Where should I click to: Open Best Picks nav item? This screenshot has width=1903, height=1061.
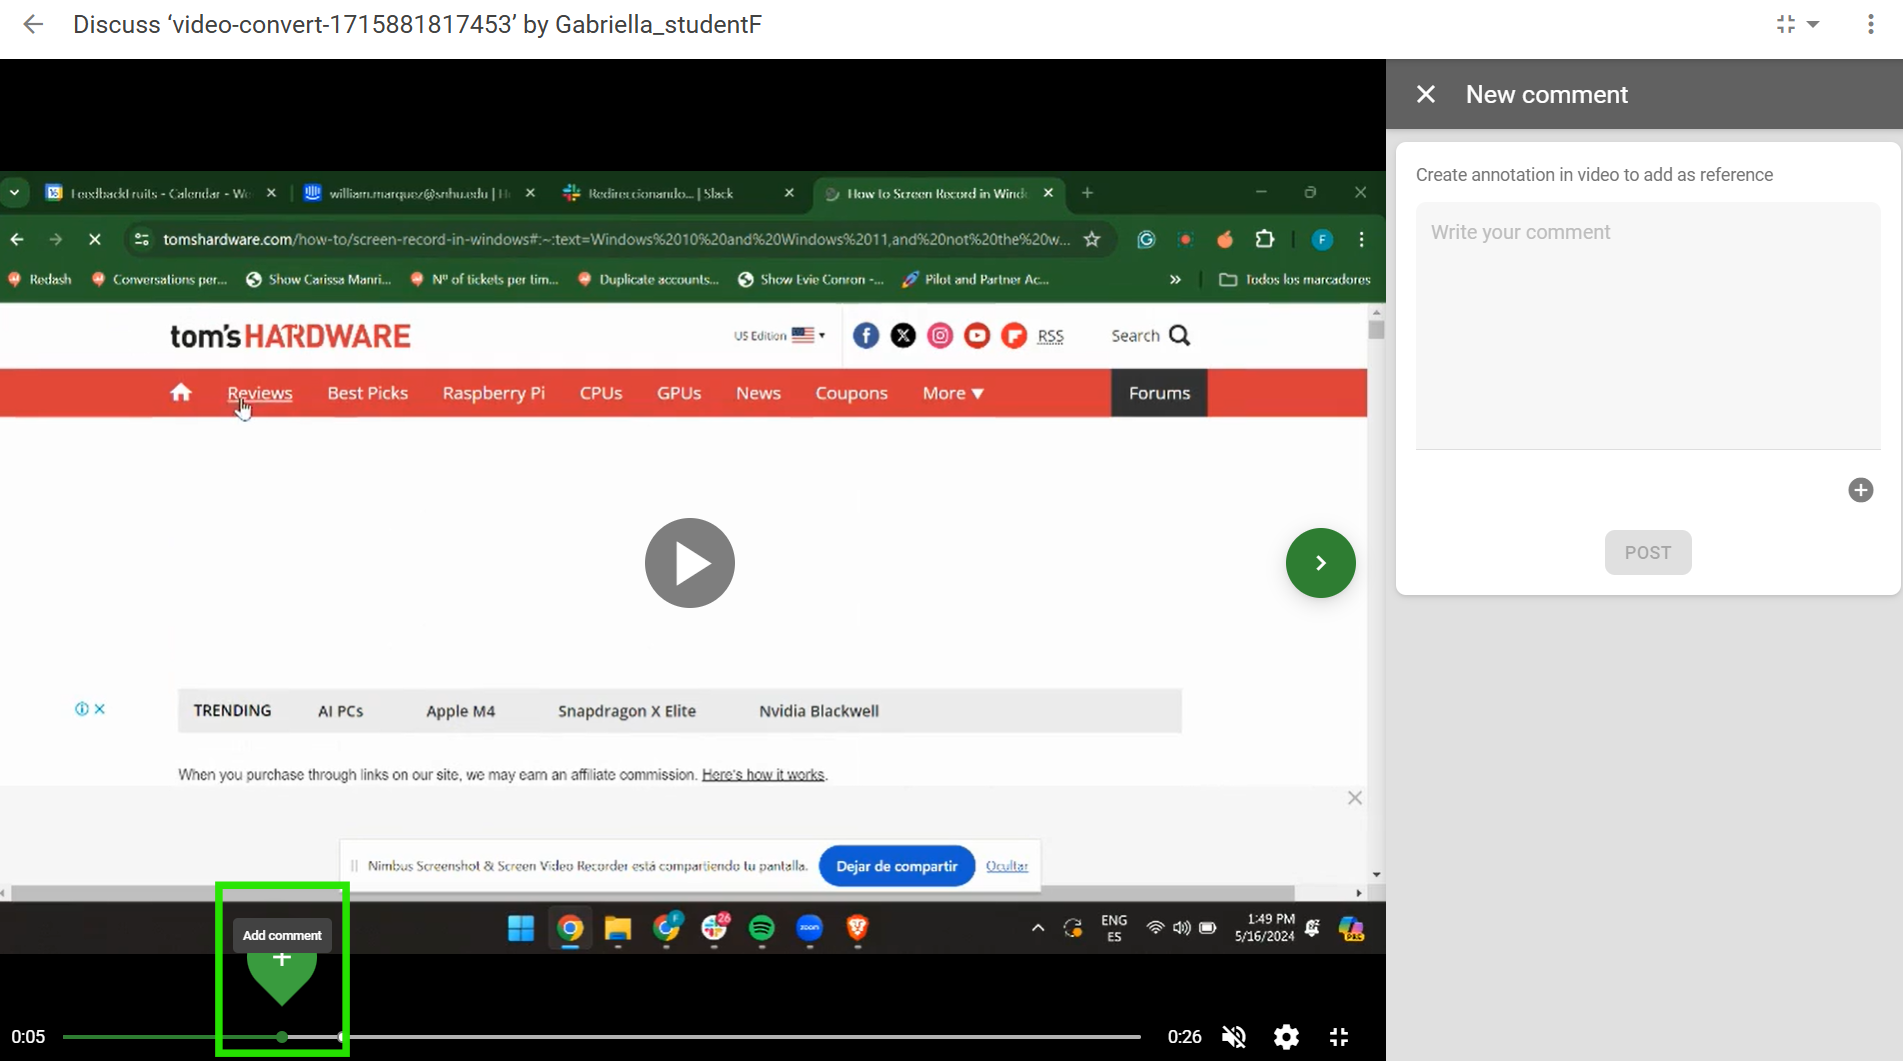(368, 393)
